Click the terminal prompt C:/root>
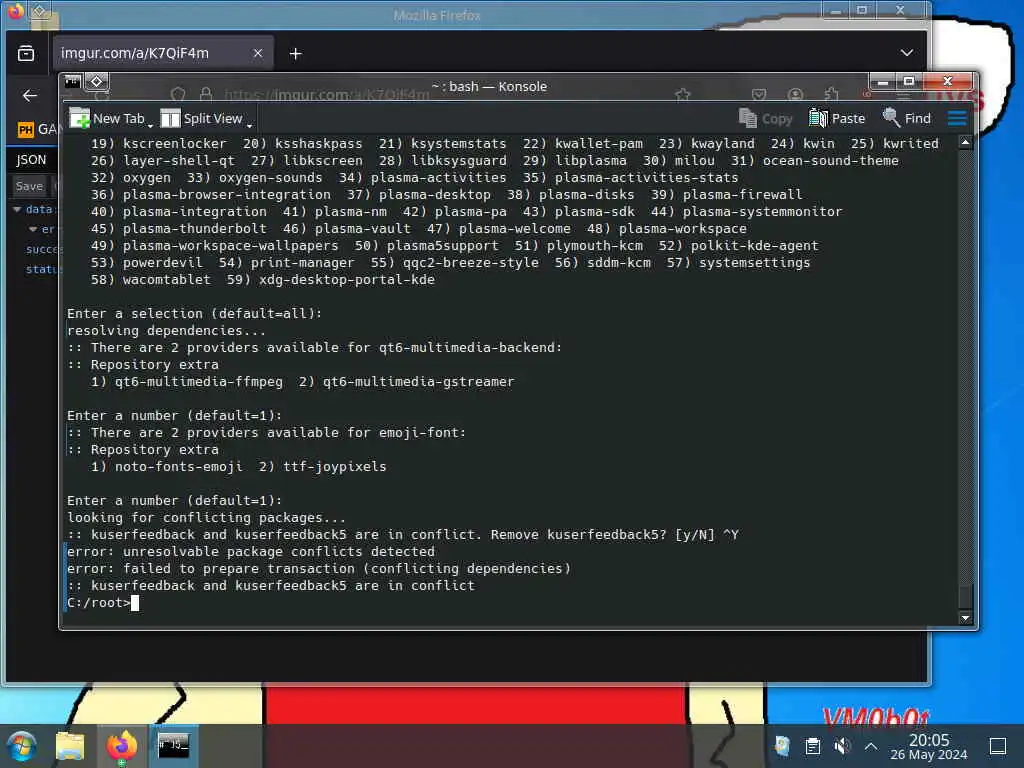 pos(99,603)
